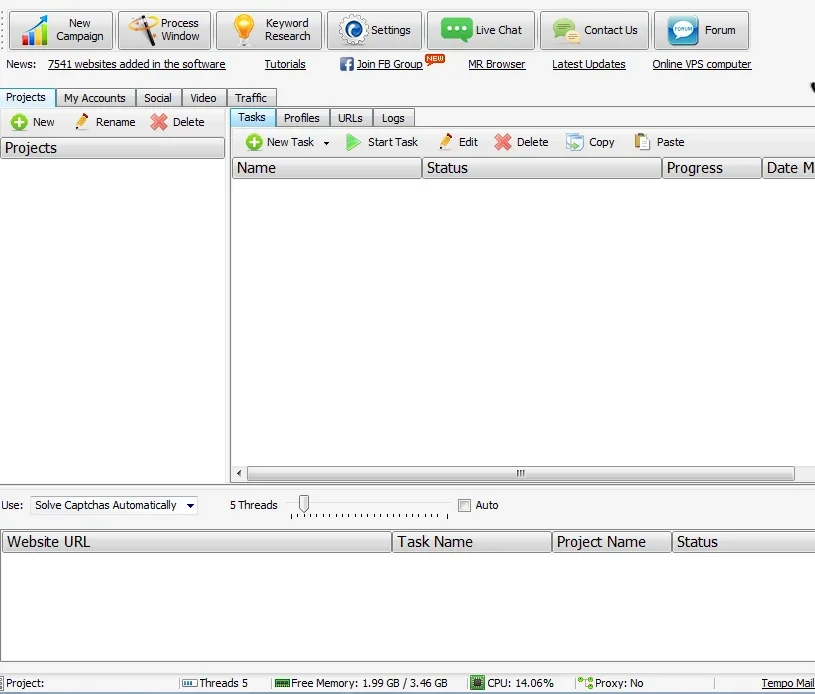Open the MR Browser link
The height and width of the screenshot is (694, 815).
[x=496, y=64]
